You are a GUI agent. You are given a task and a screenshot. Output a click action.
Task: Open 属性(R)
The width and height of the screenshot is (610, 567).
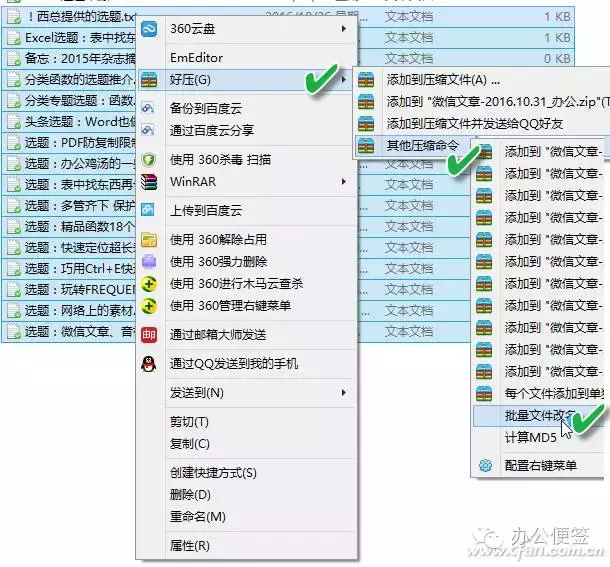(189, 546)
